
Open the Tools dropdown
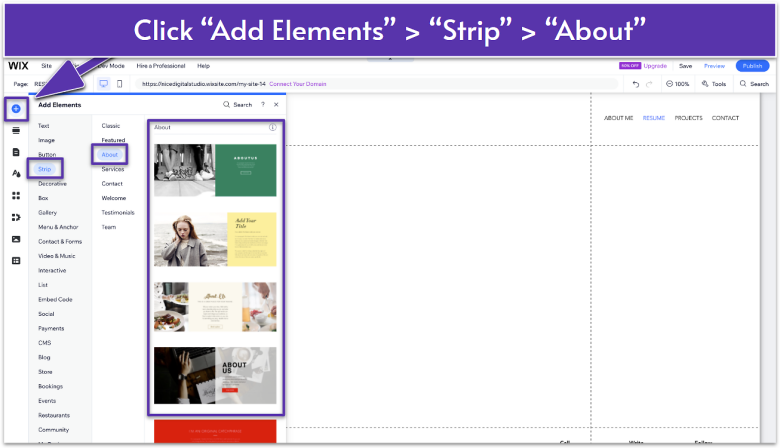(x=713, y=84)
